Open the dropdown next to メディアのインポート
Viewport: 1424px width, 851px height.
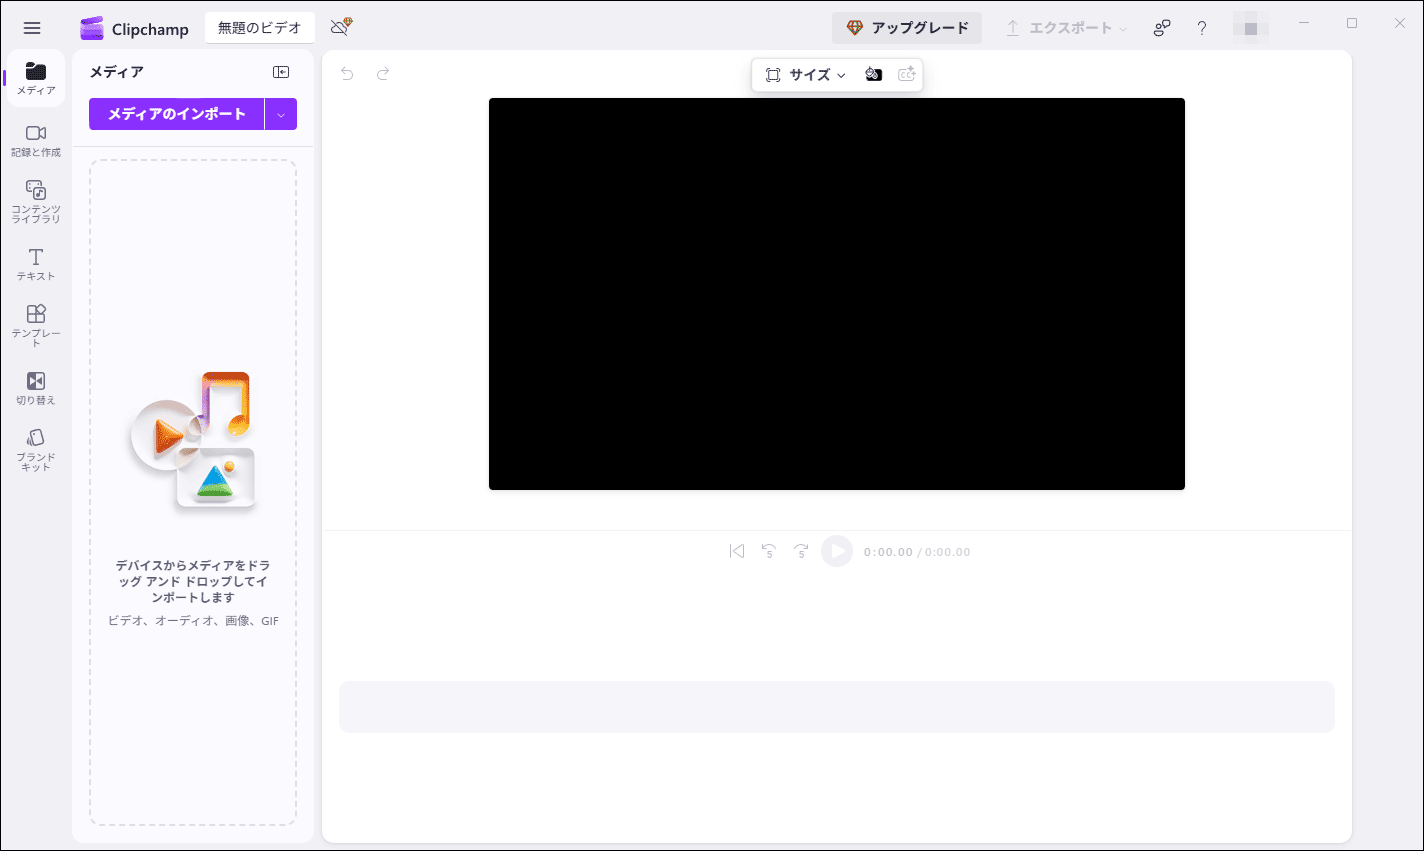(x=280, y=113)
